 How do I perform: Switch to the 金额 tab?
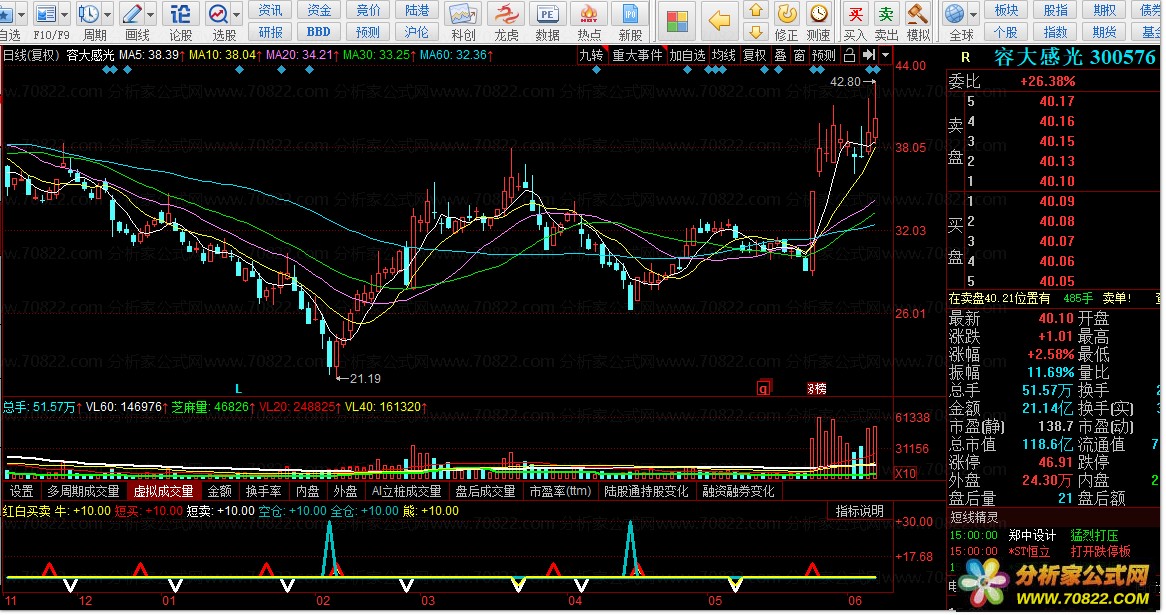(x=219, y=491)
